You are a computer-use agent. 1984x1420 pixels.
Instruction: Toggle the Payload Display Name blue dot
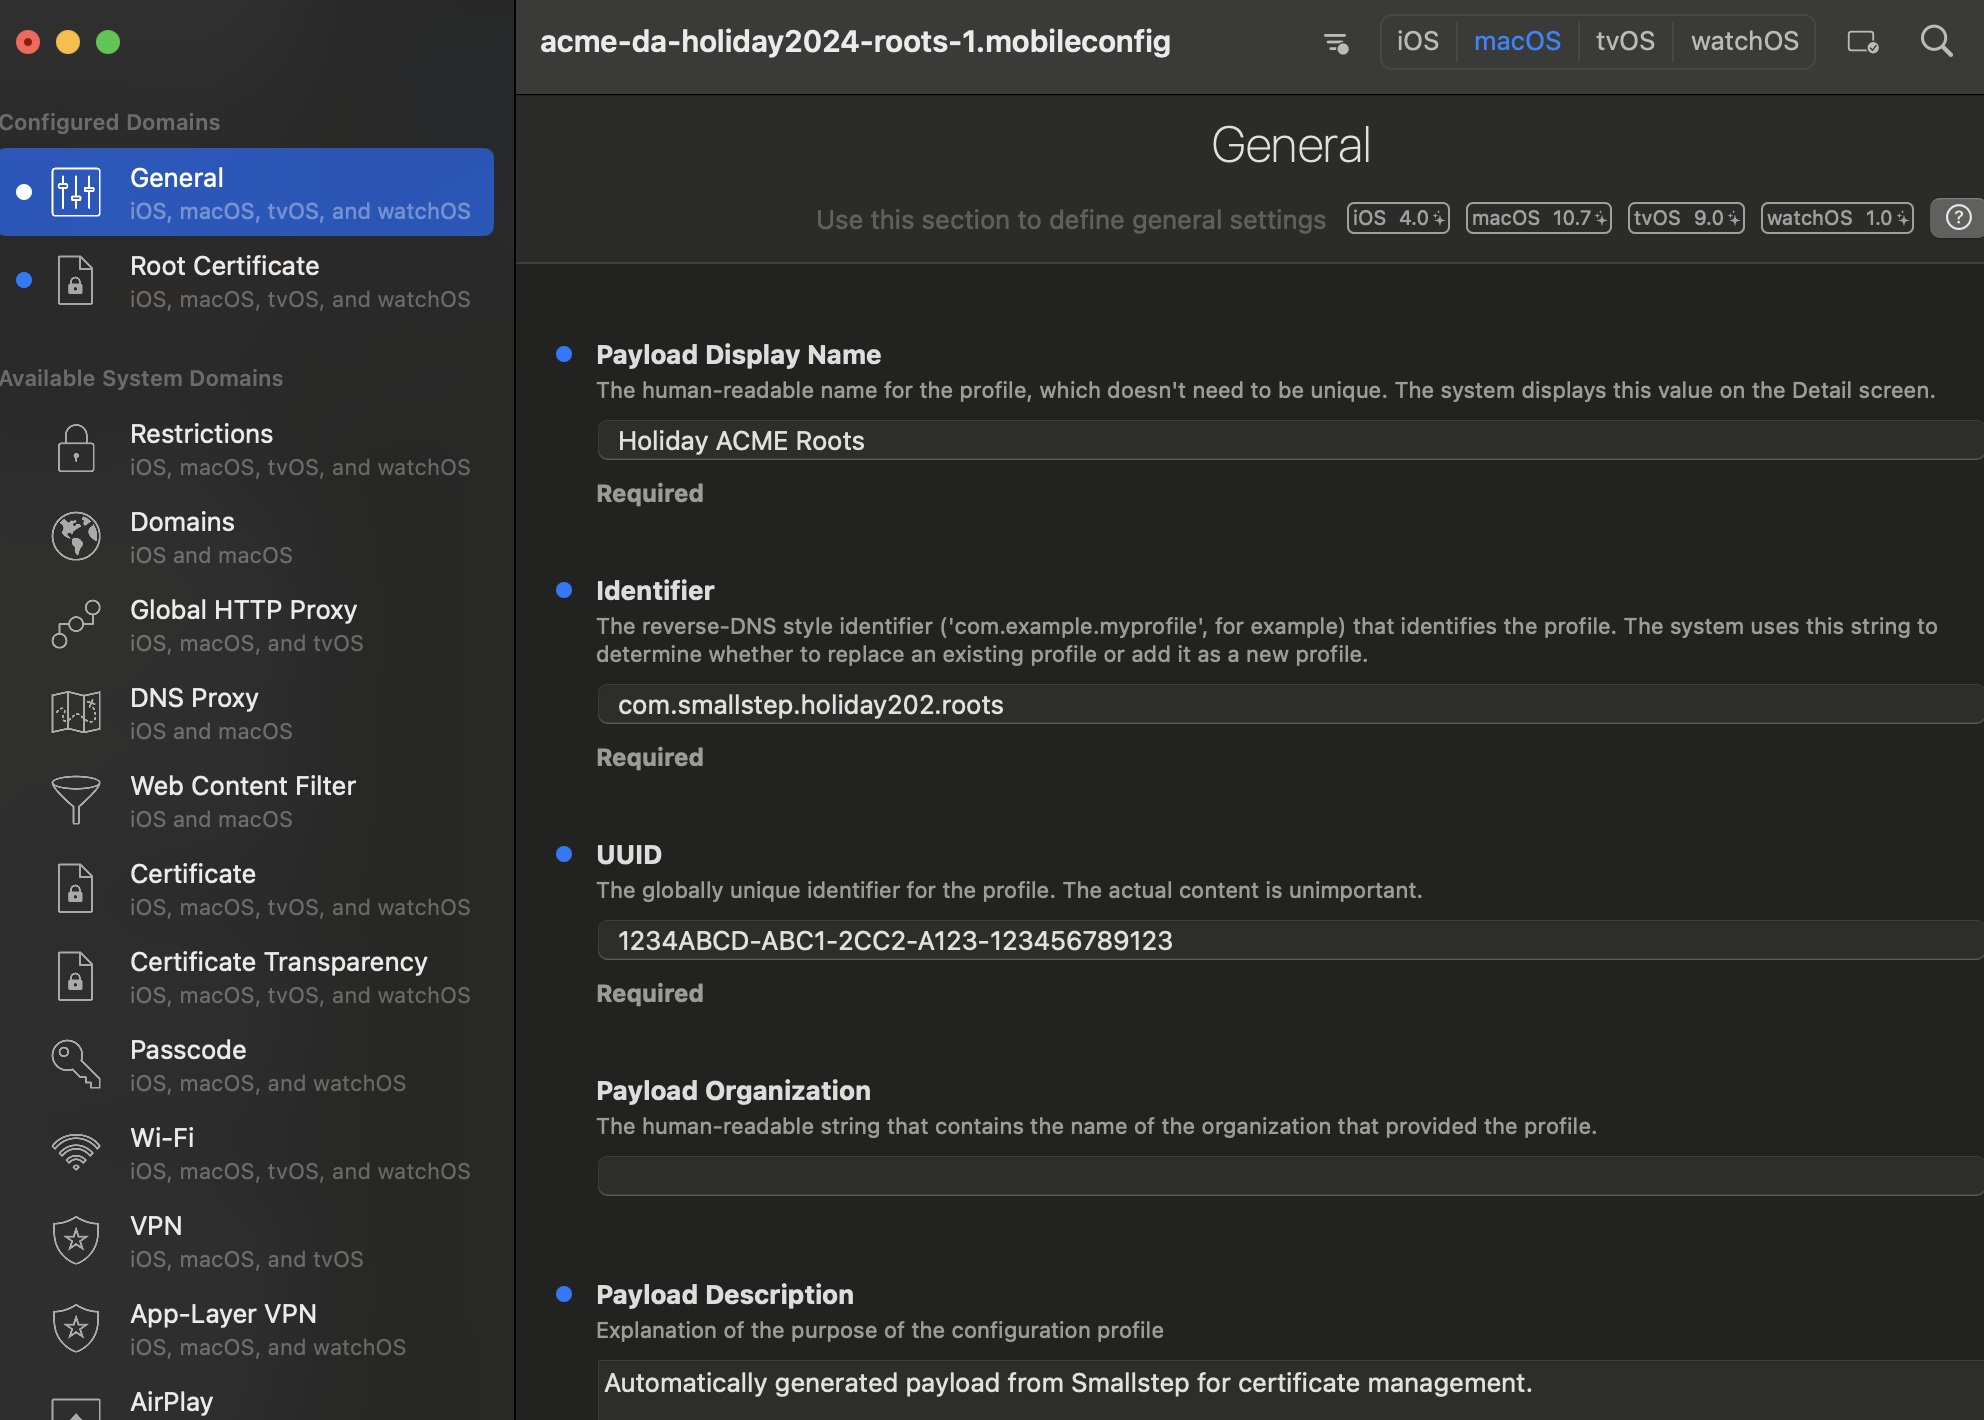point(564,354)
